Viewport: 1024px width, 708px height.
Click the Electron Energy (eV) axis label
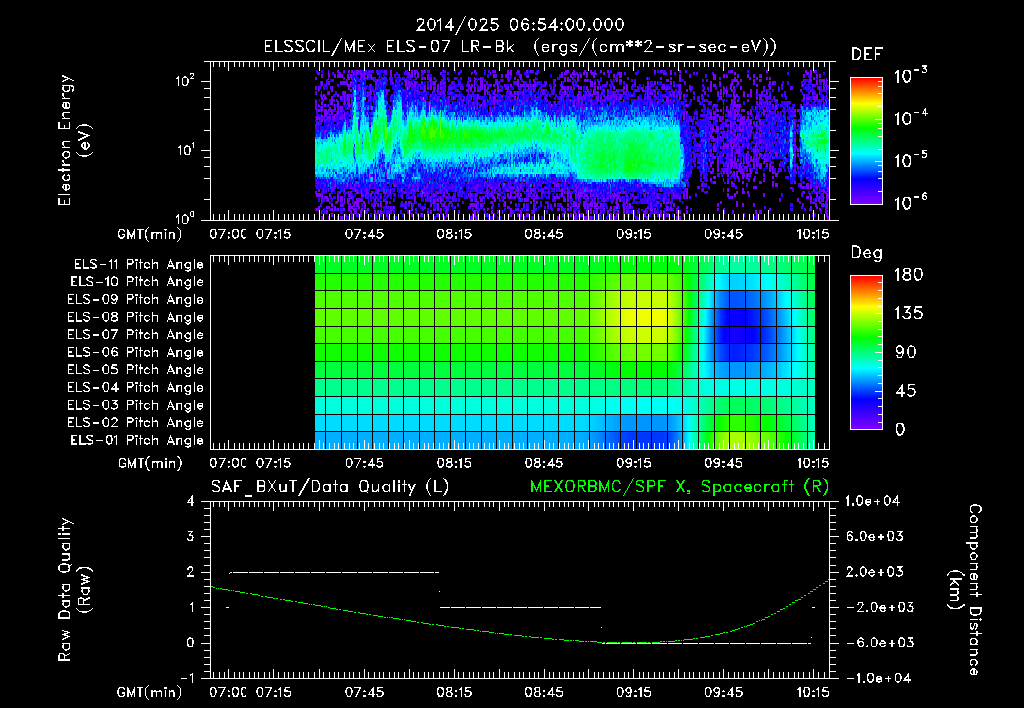tap(74, 140)
